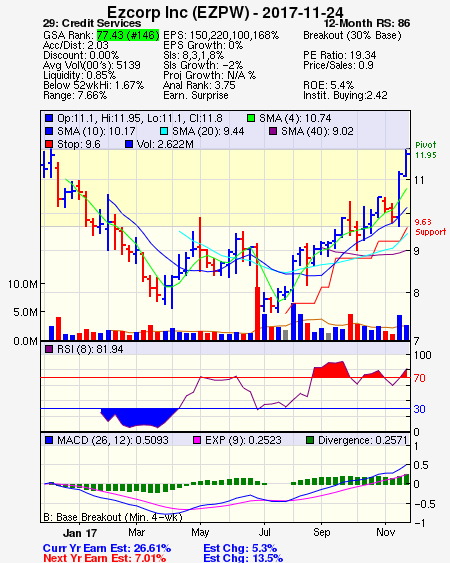Click the Breakout (30% Base) text
Viewport: 450px width, 563px height.
click(x=352, y=36)
